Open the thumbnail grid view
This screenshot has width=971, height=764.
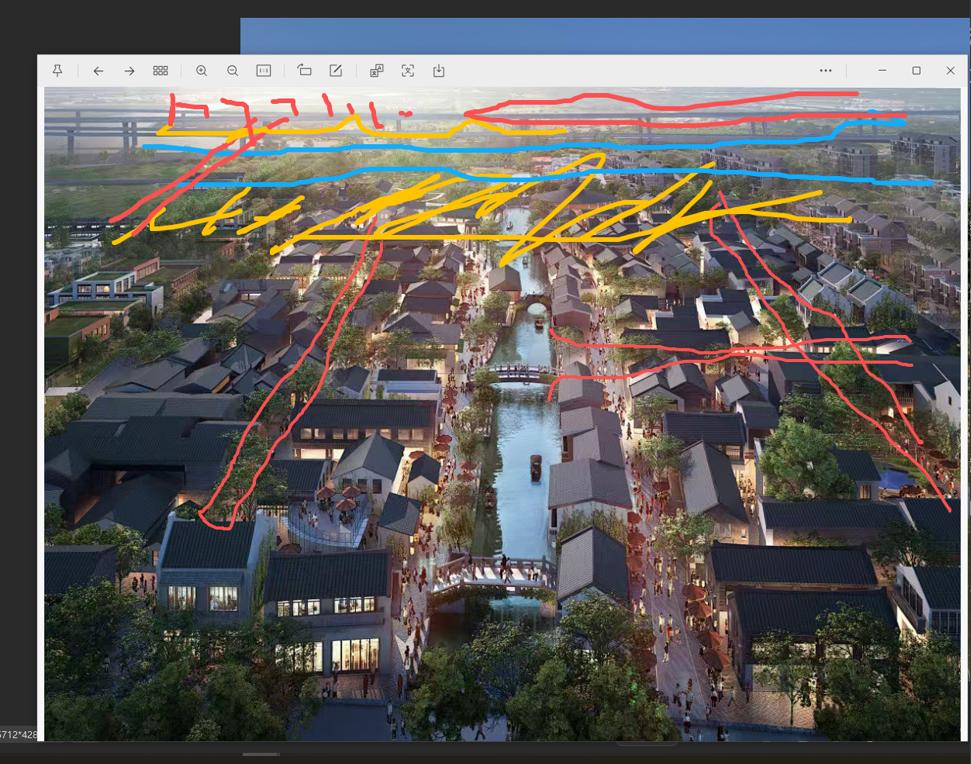[160, 71]
